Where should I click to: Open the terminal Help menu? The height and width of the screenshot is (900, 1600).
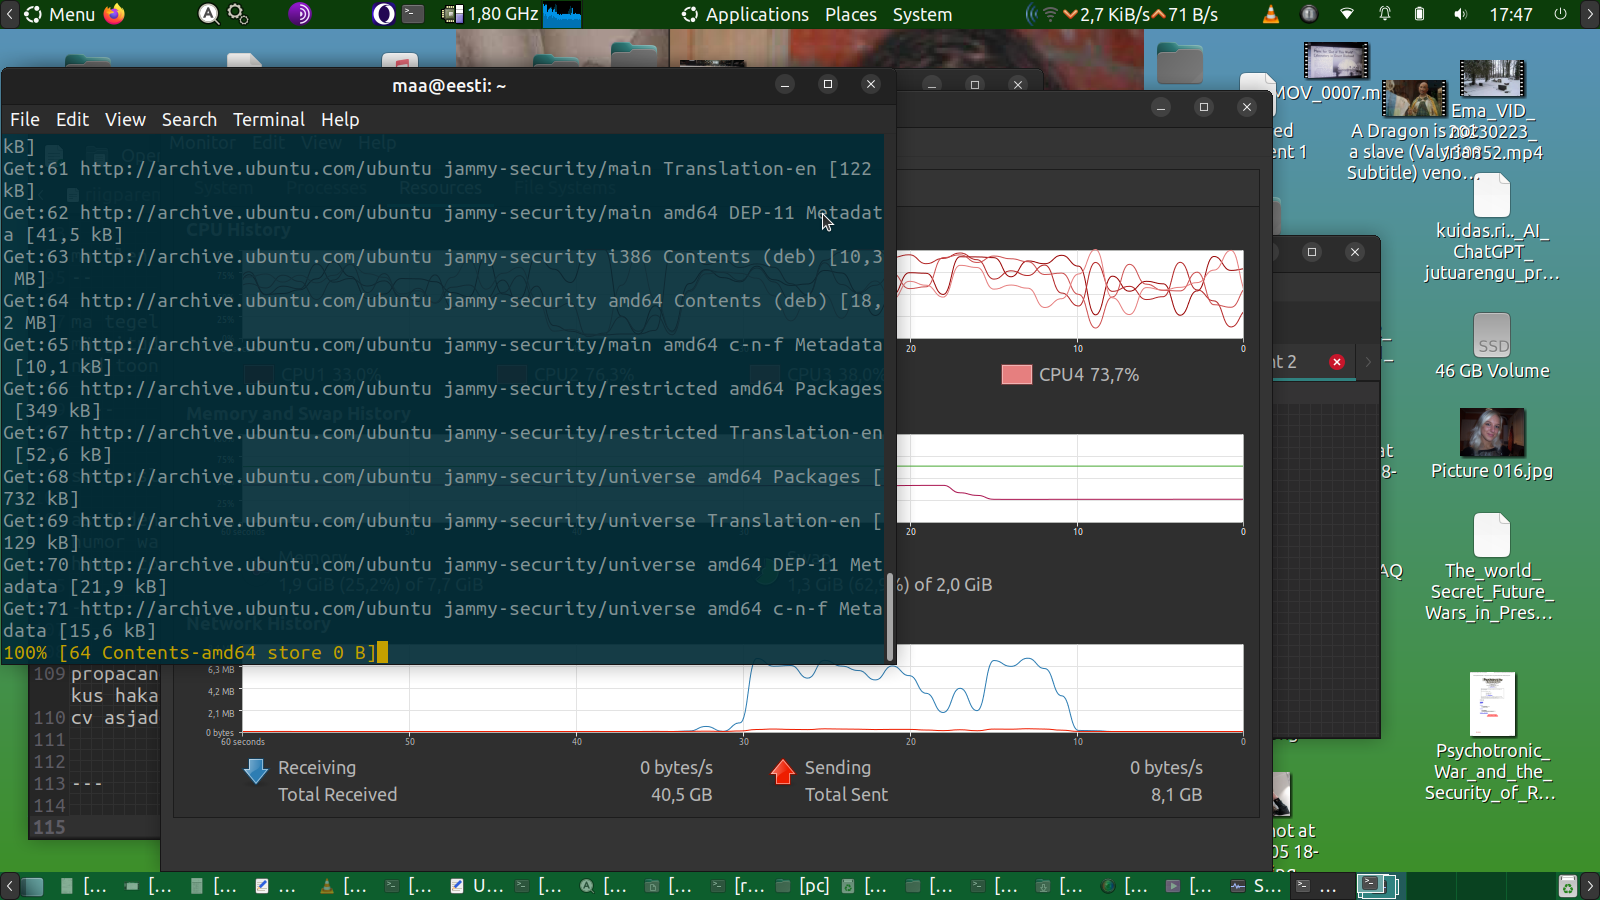(340, 119)
